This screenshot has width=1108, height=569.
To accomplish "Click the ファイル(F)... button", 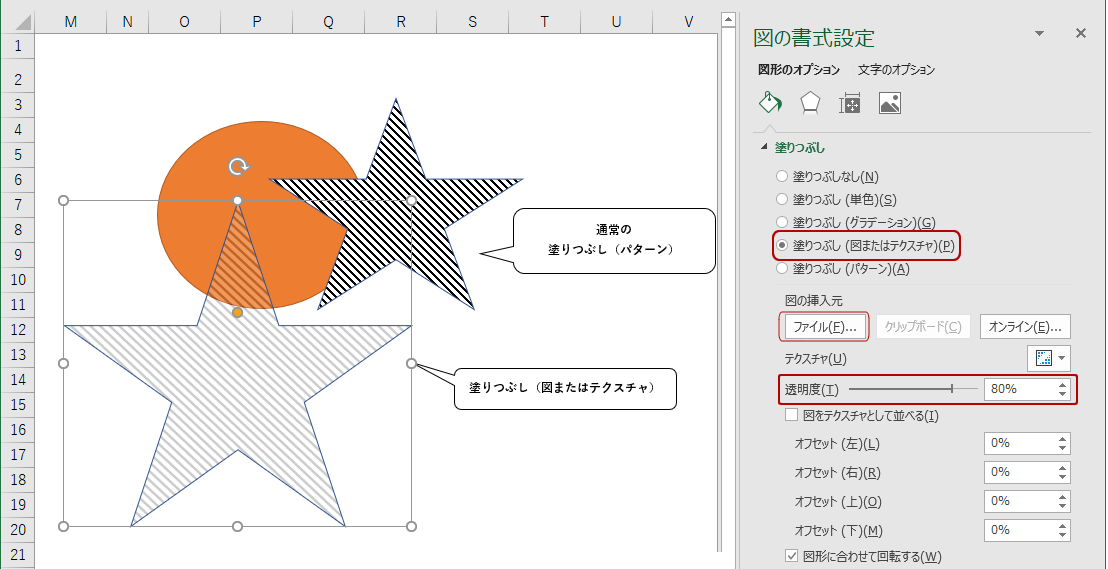I will (x=824, y=327).
